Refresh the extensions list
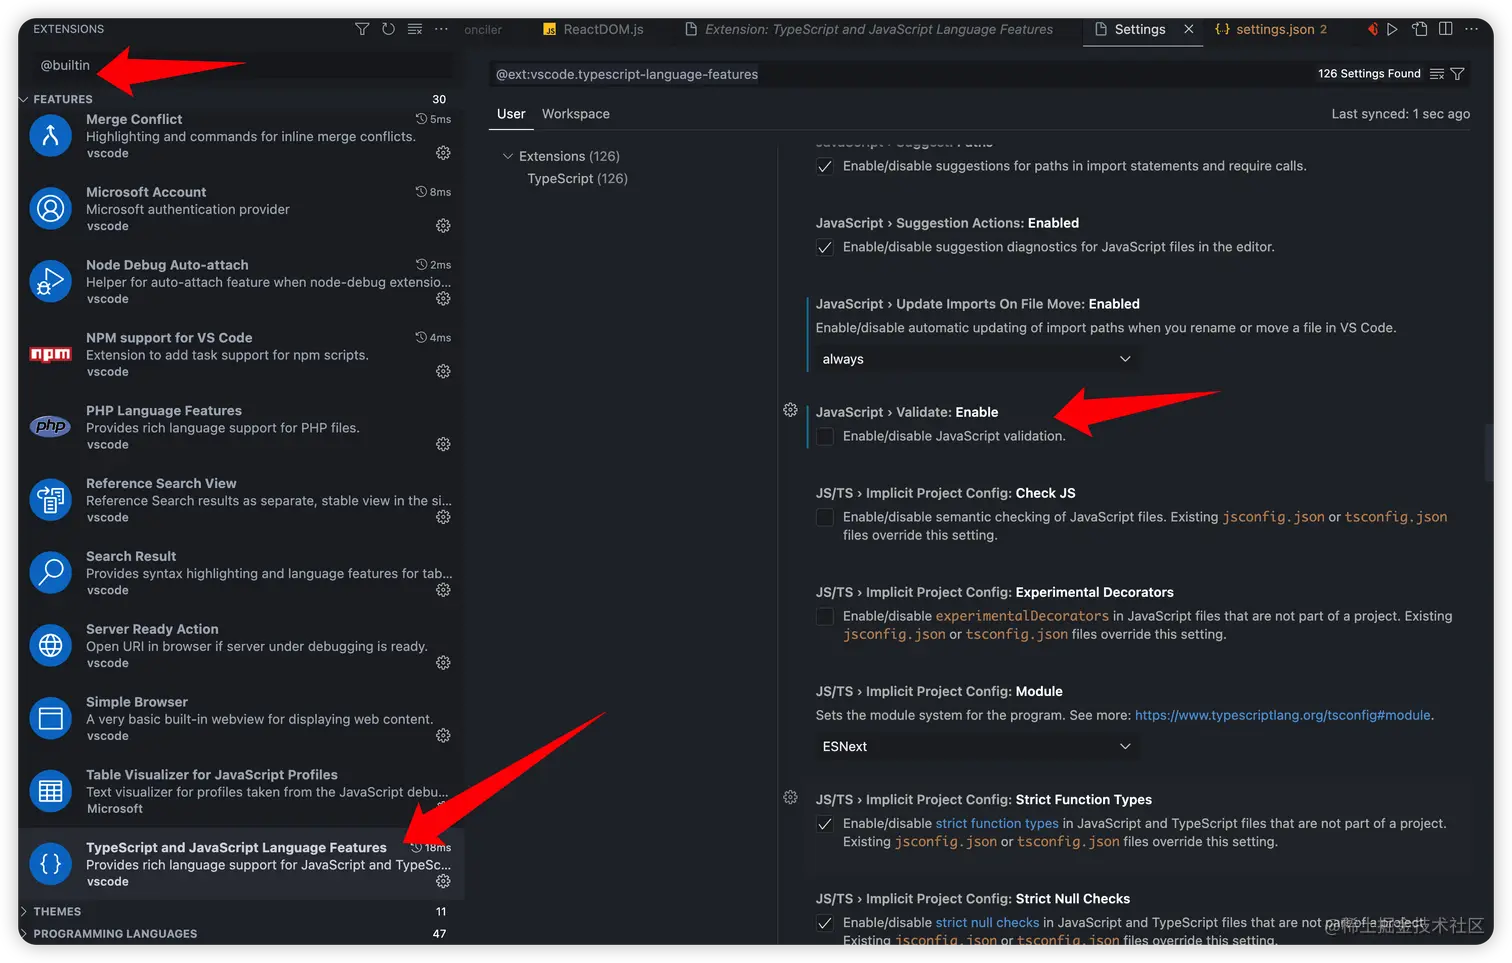 point(388,29)
